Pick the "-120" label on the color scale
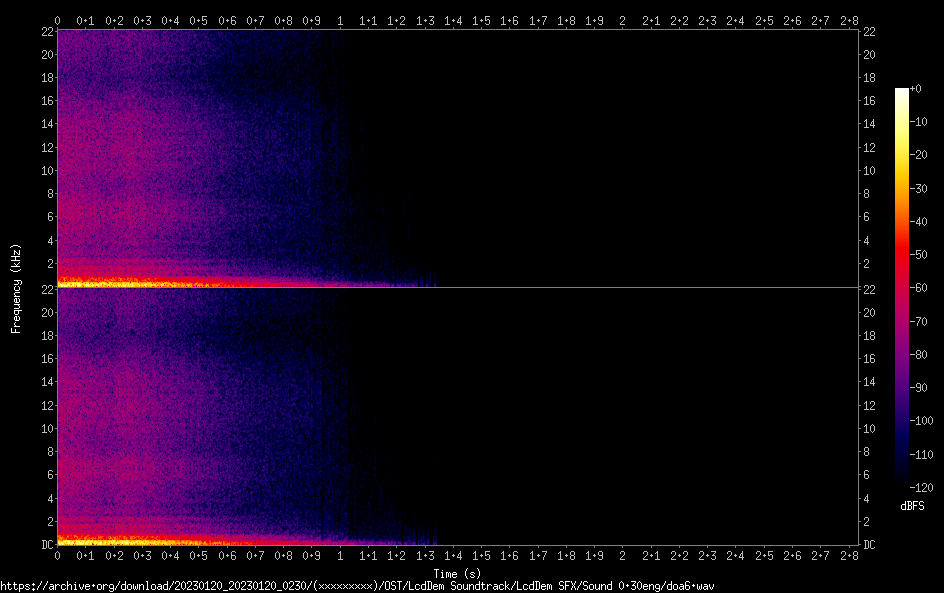Screen dimensions: 944x593 click(x=921, y=487)
